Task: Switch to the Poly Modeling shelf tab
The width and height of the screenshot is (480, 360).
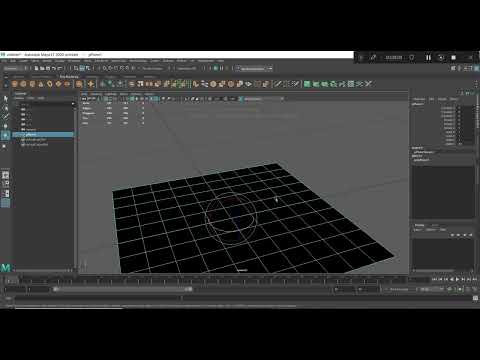Action: (69, 77)
